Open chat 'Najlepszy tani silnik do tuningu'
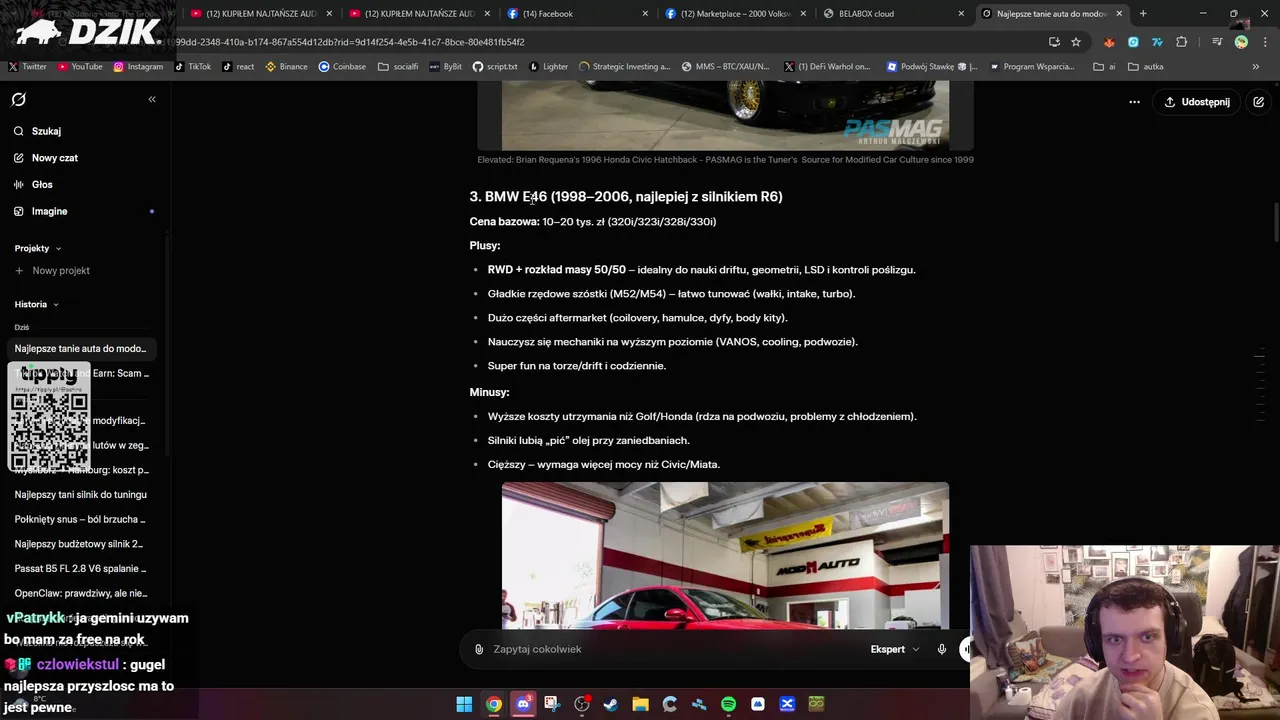The width and height of the screenshot is (1280, 720). (80, 495)
